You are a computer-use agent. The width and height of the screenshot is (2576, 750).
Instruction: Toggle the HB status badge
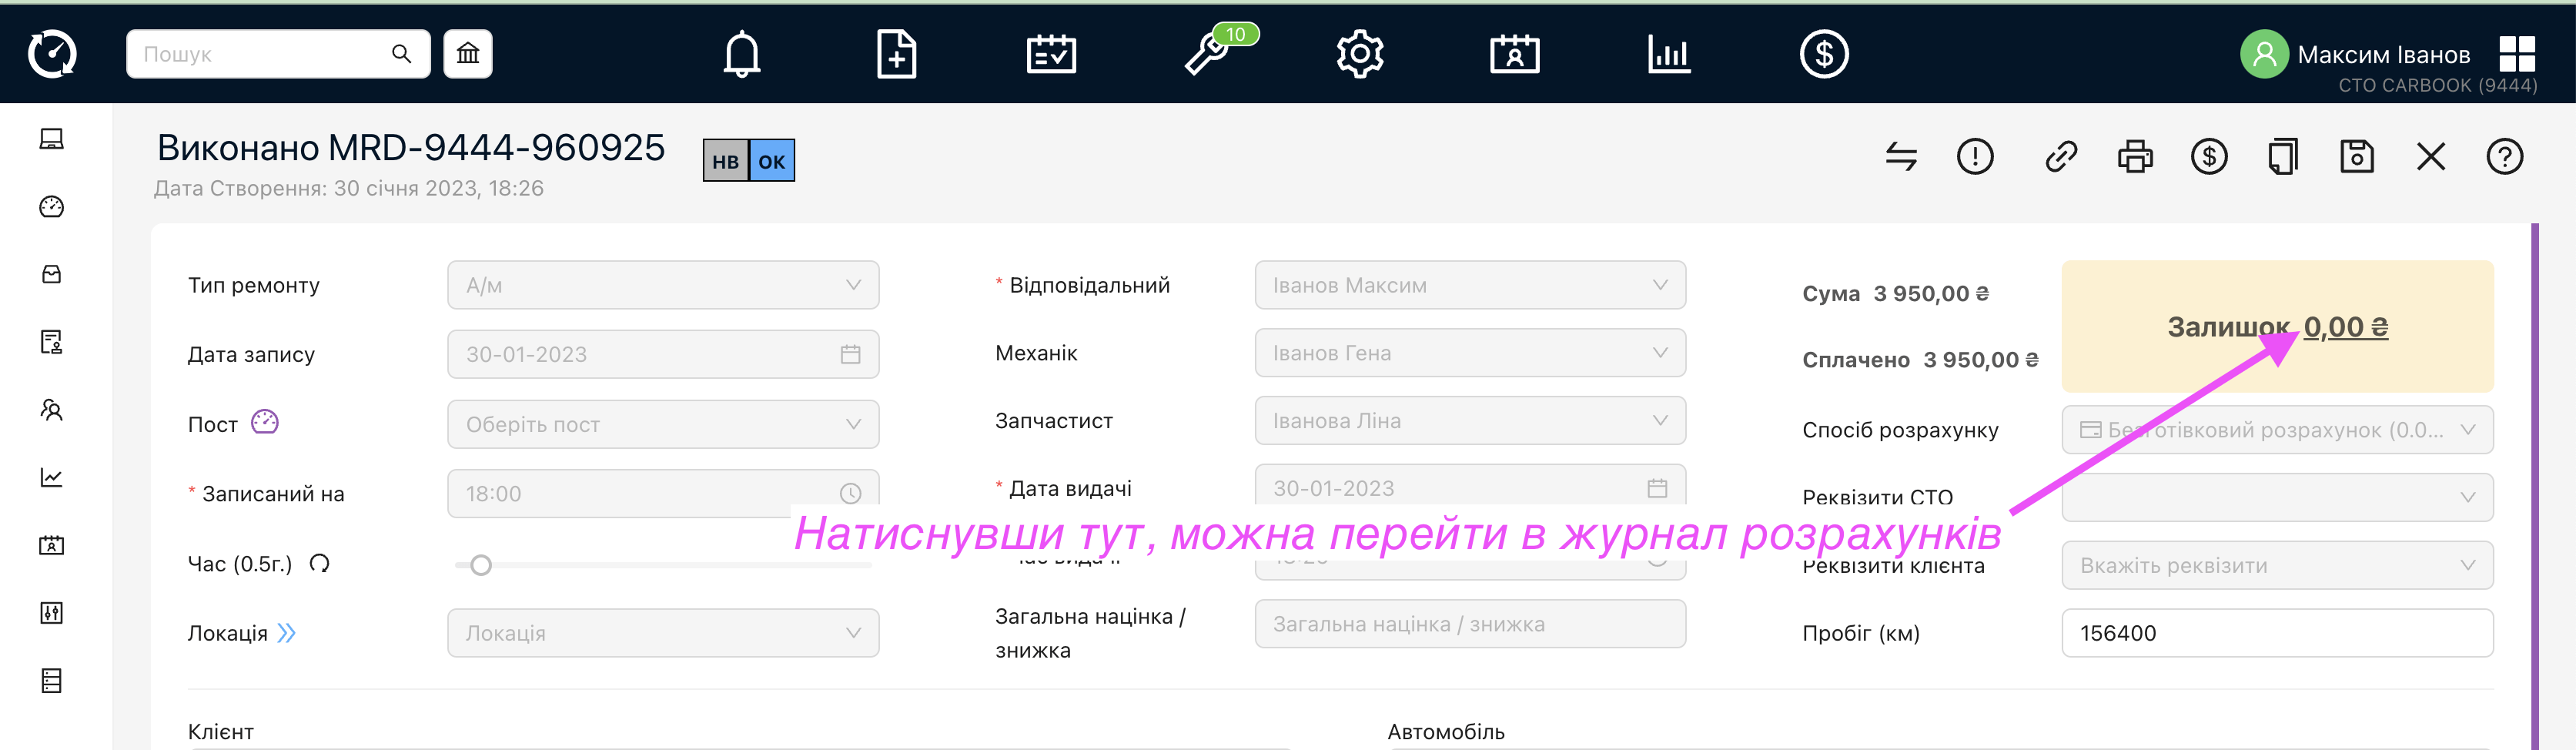click(726, 161)
